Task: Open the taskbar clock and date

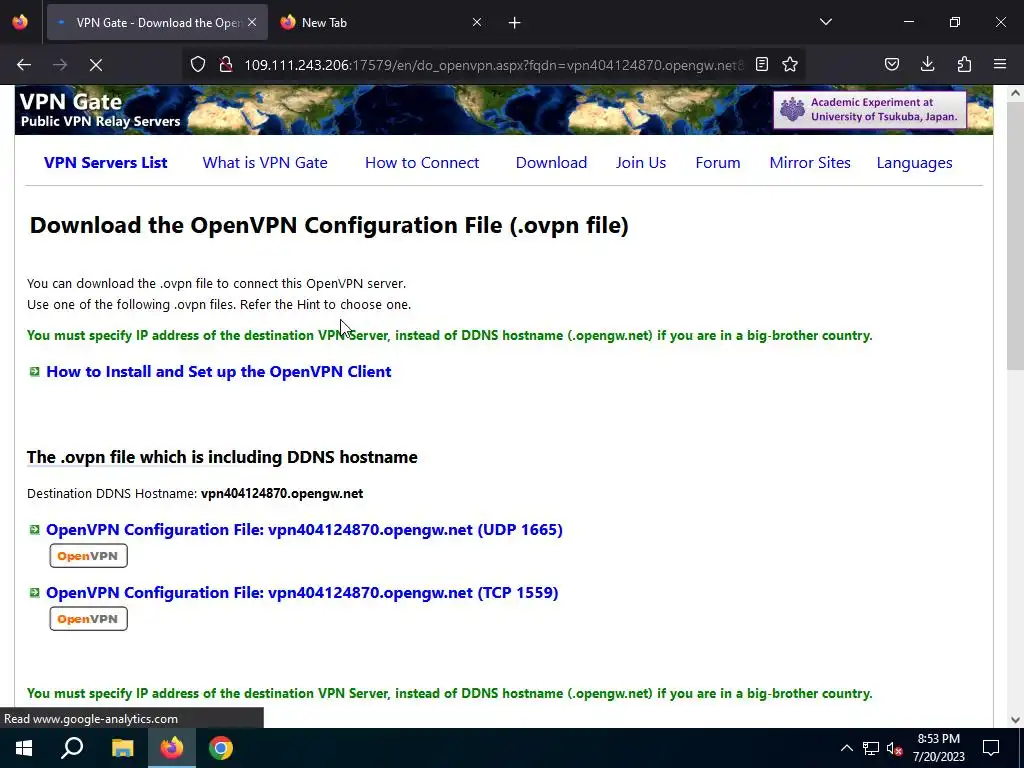Action: 938,748
